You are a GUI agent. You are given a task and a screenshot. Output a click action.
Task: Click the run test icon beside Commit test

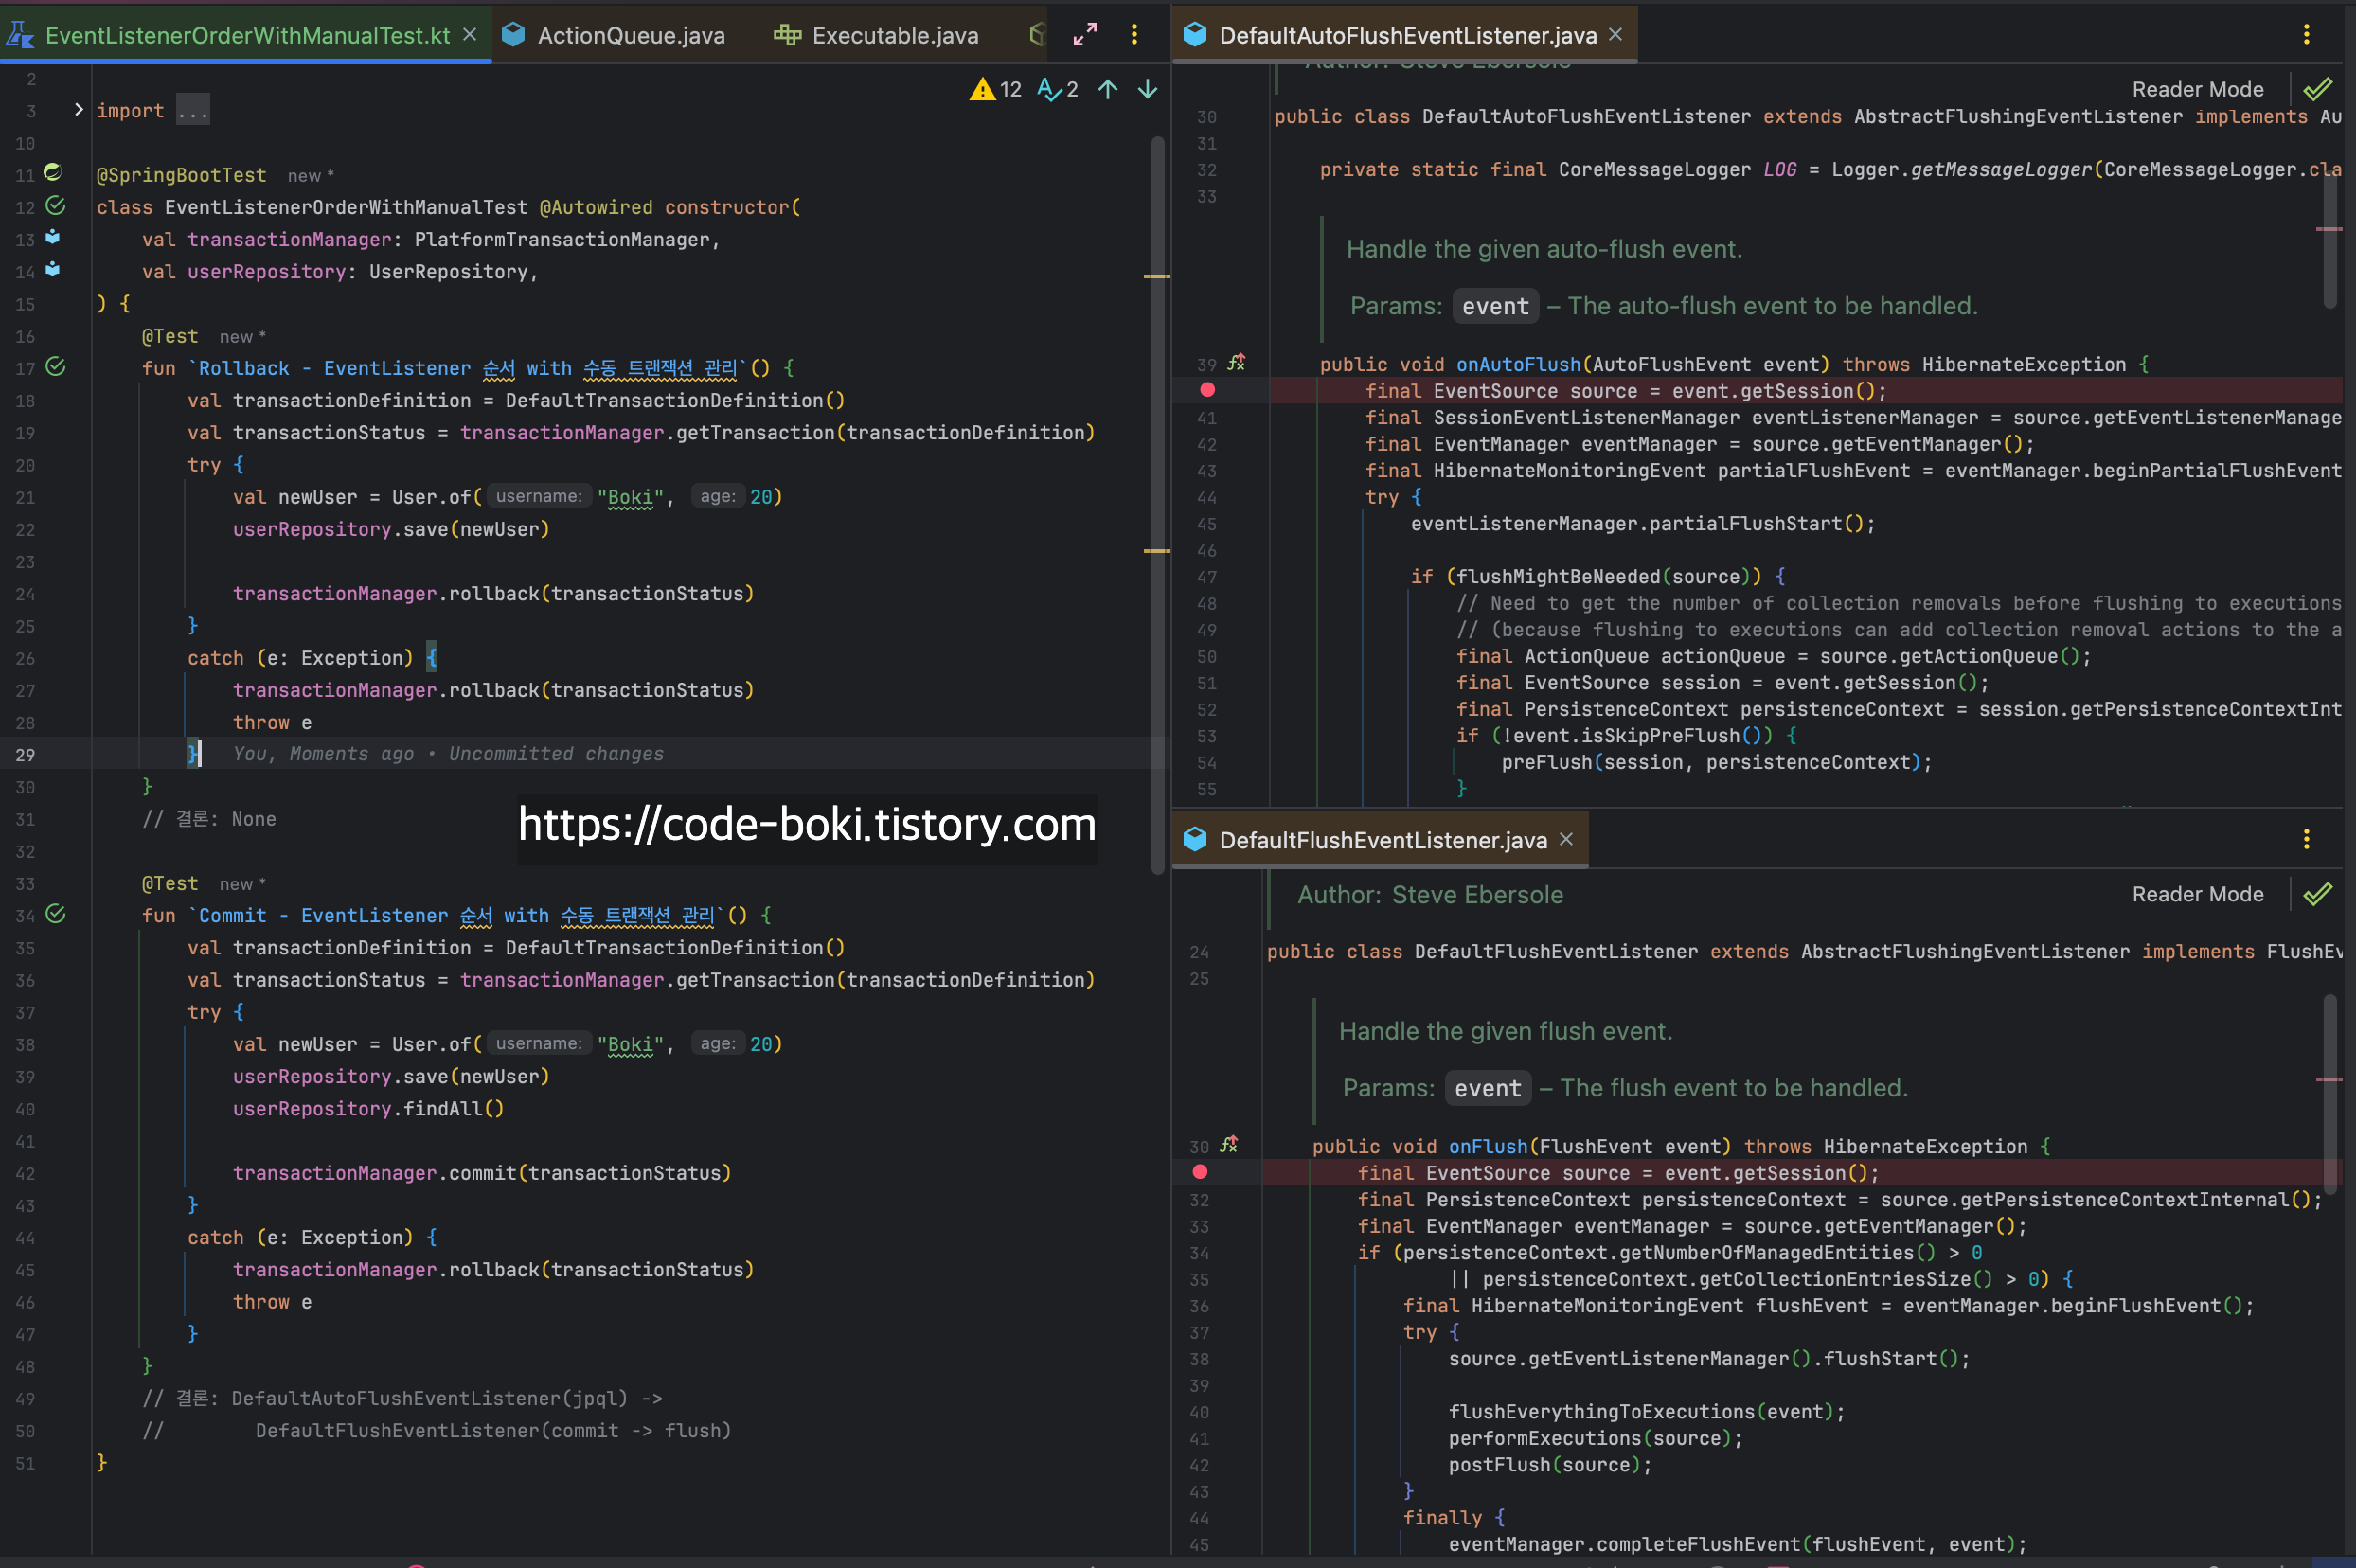coord(56,914)
